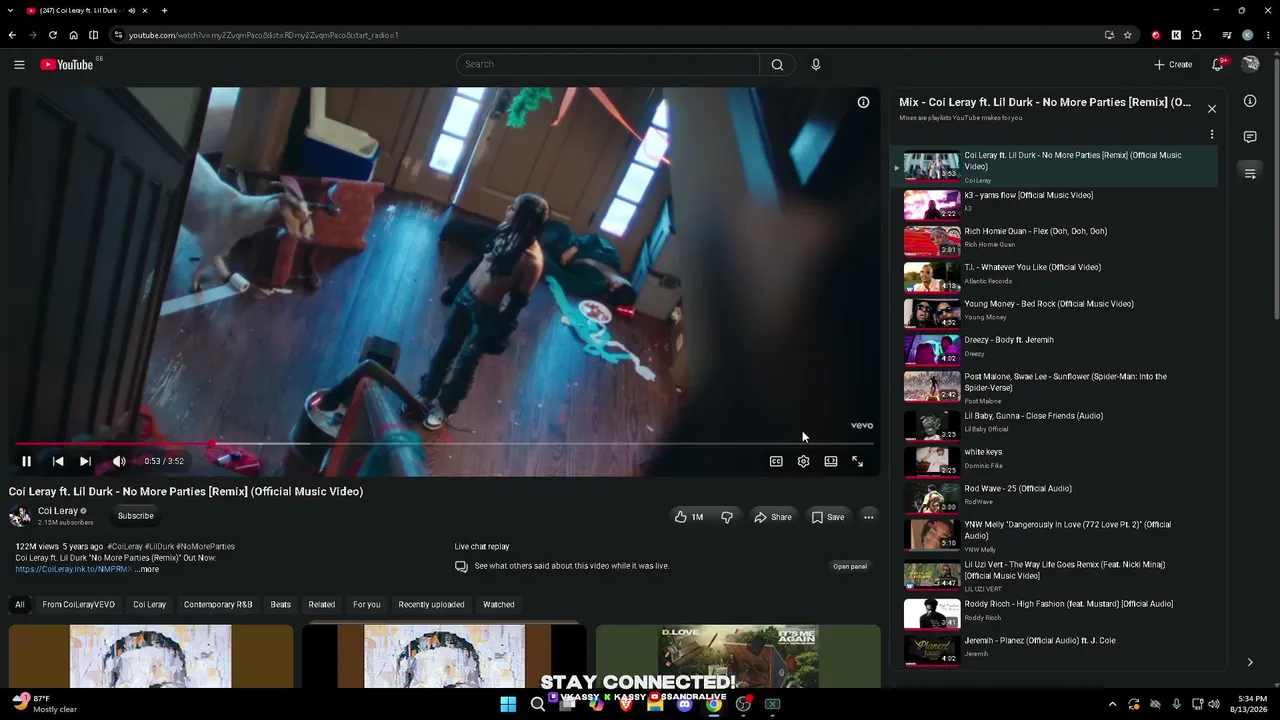Show video info card icon
Image resolution: width=1280 pixels, height=720 pixels.
pyautogui.click(x=863, y=102)
